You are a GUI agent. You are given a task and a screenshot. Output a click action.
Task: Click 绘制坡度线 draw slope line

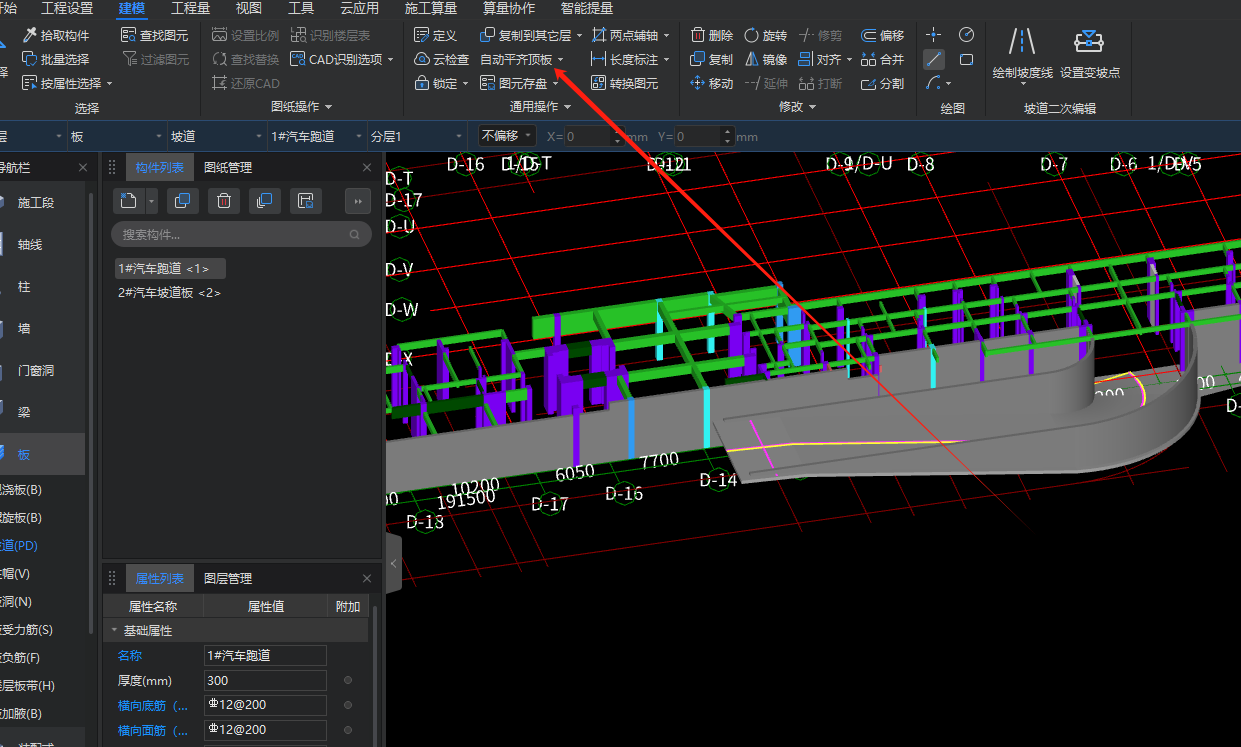pyautogui.click(x=1022, y=53)
